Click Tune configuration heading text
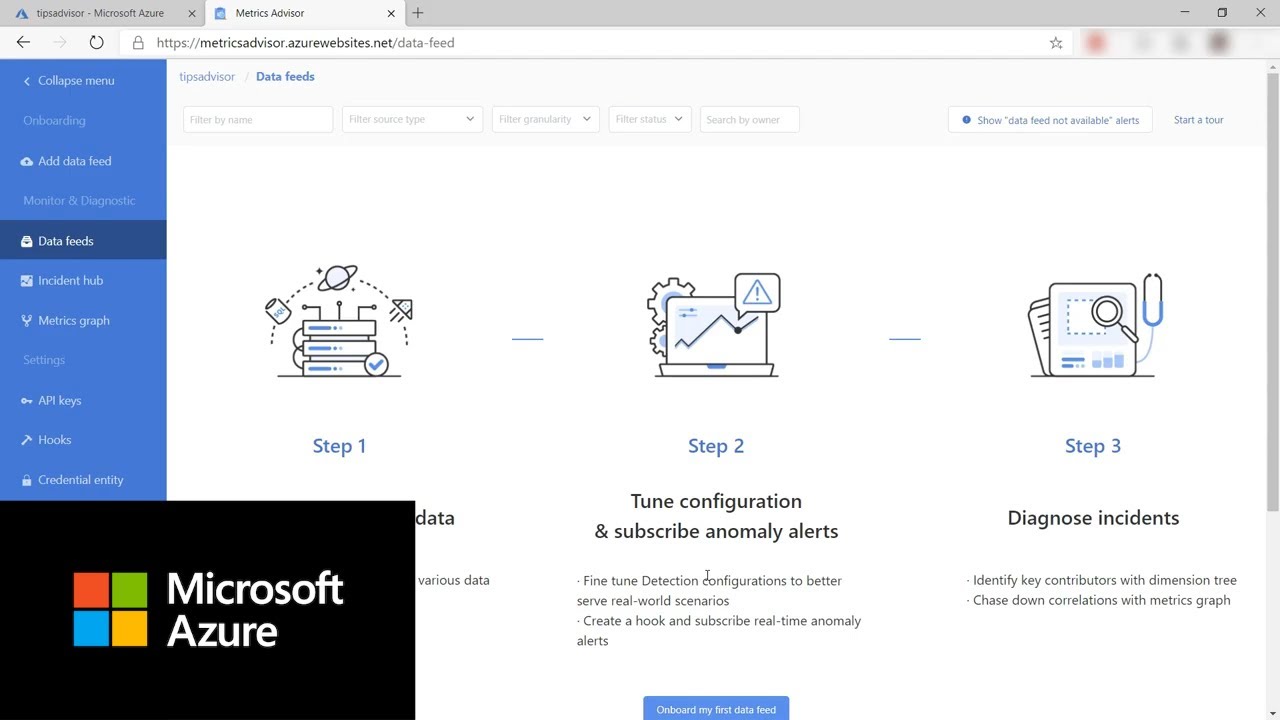This screenshot has width=1280, height=720. 716,501
